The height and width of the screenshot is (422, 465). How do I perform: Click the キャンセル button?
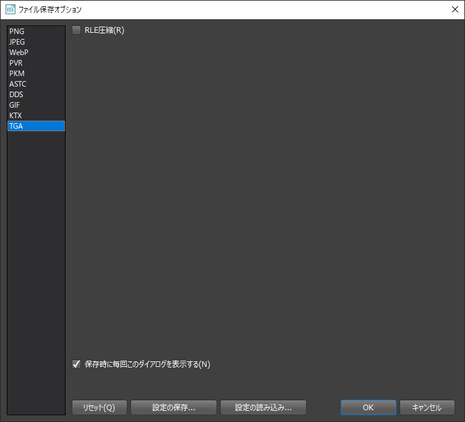click(x=427, y=407)
